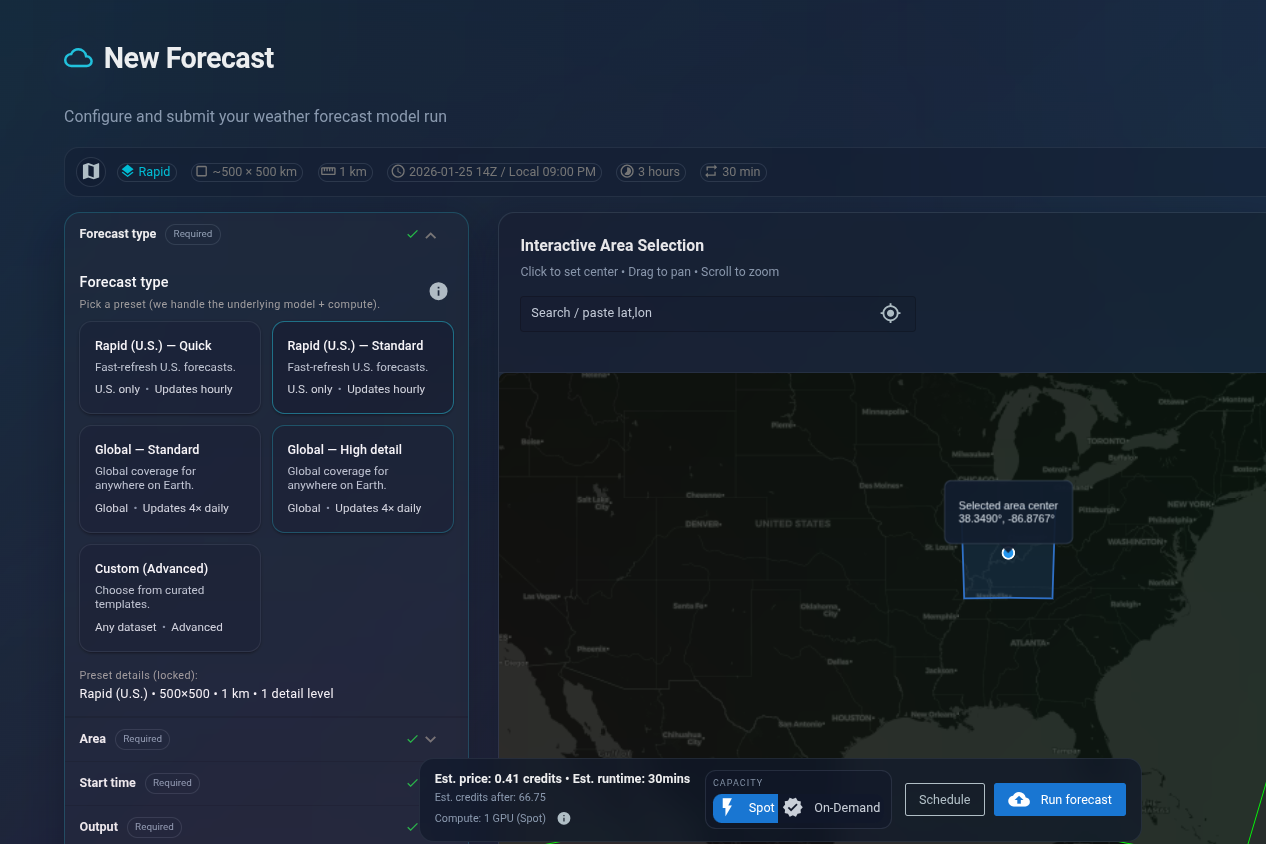Image resolution: width=1266 pixels, height=844 pixels.
Task: Click Est. credits after: 66.75 text
Action: point(490,798)
